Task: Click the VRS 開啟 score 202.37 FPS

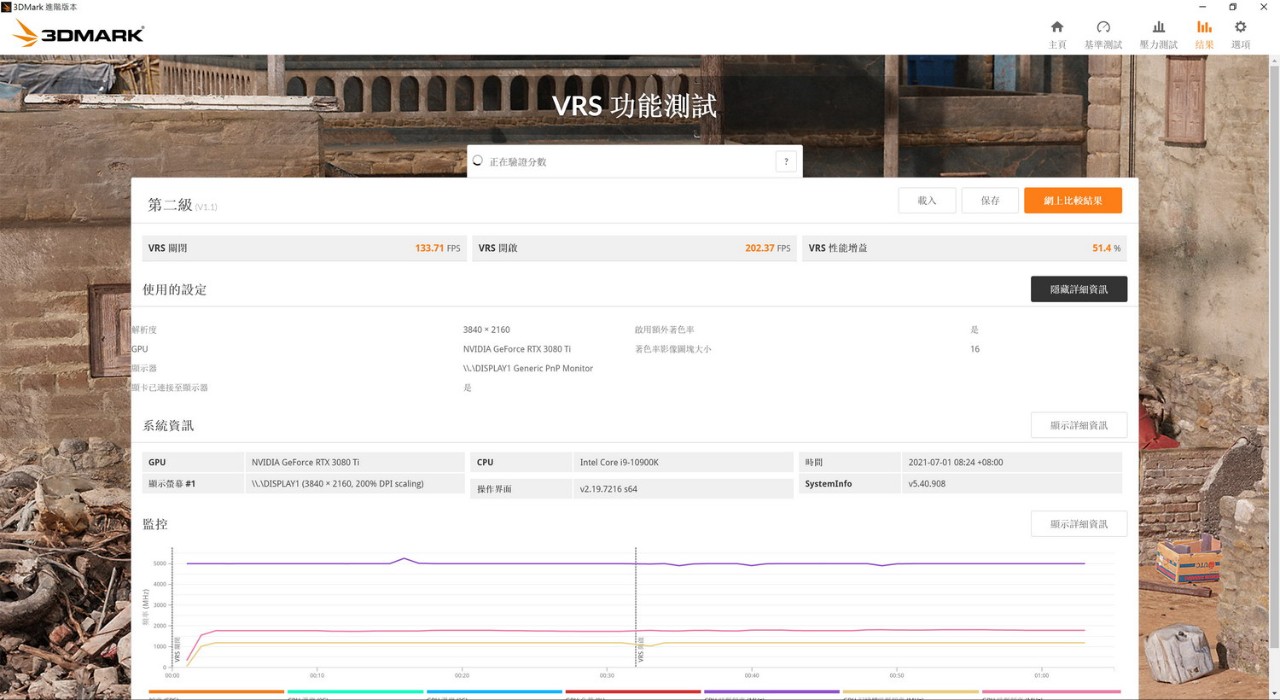Action: (767, 248)
